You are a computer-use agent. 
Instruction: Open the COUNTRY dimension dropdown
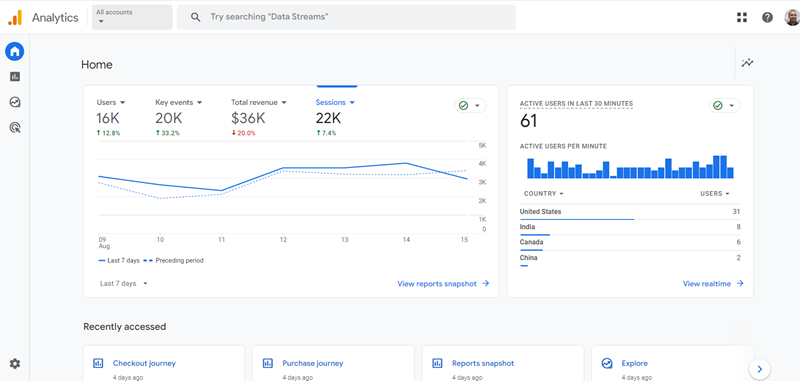544,194
